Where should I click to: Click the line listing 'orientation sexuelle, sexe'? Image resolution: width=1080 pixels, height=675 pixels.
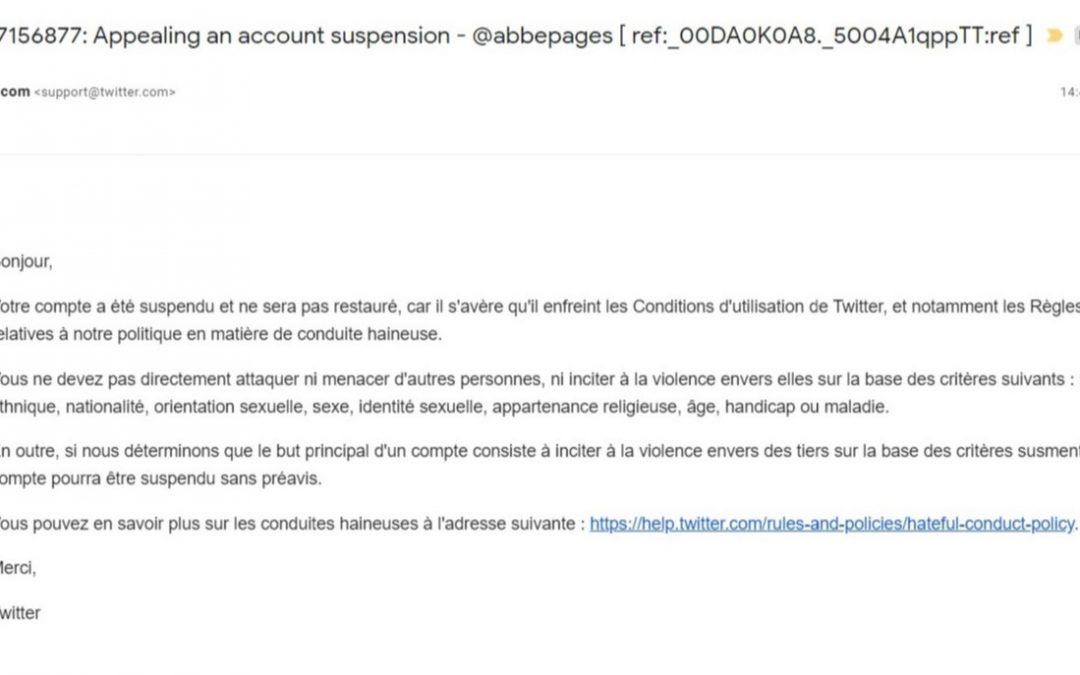[444, 407]
